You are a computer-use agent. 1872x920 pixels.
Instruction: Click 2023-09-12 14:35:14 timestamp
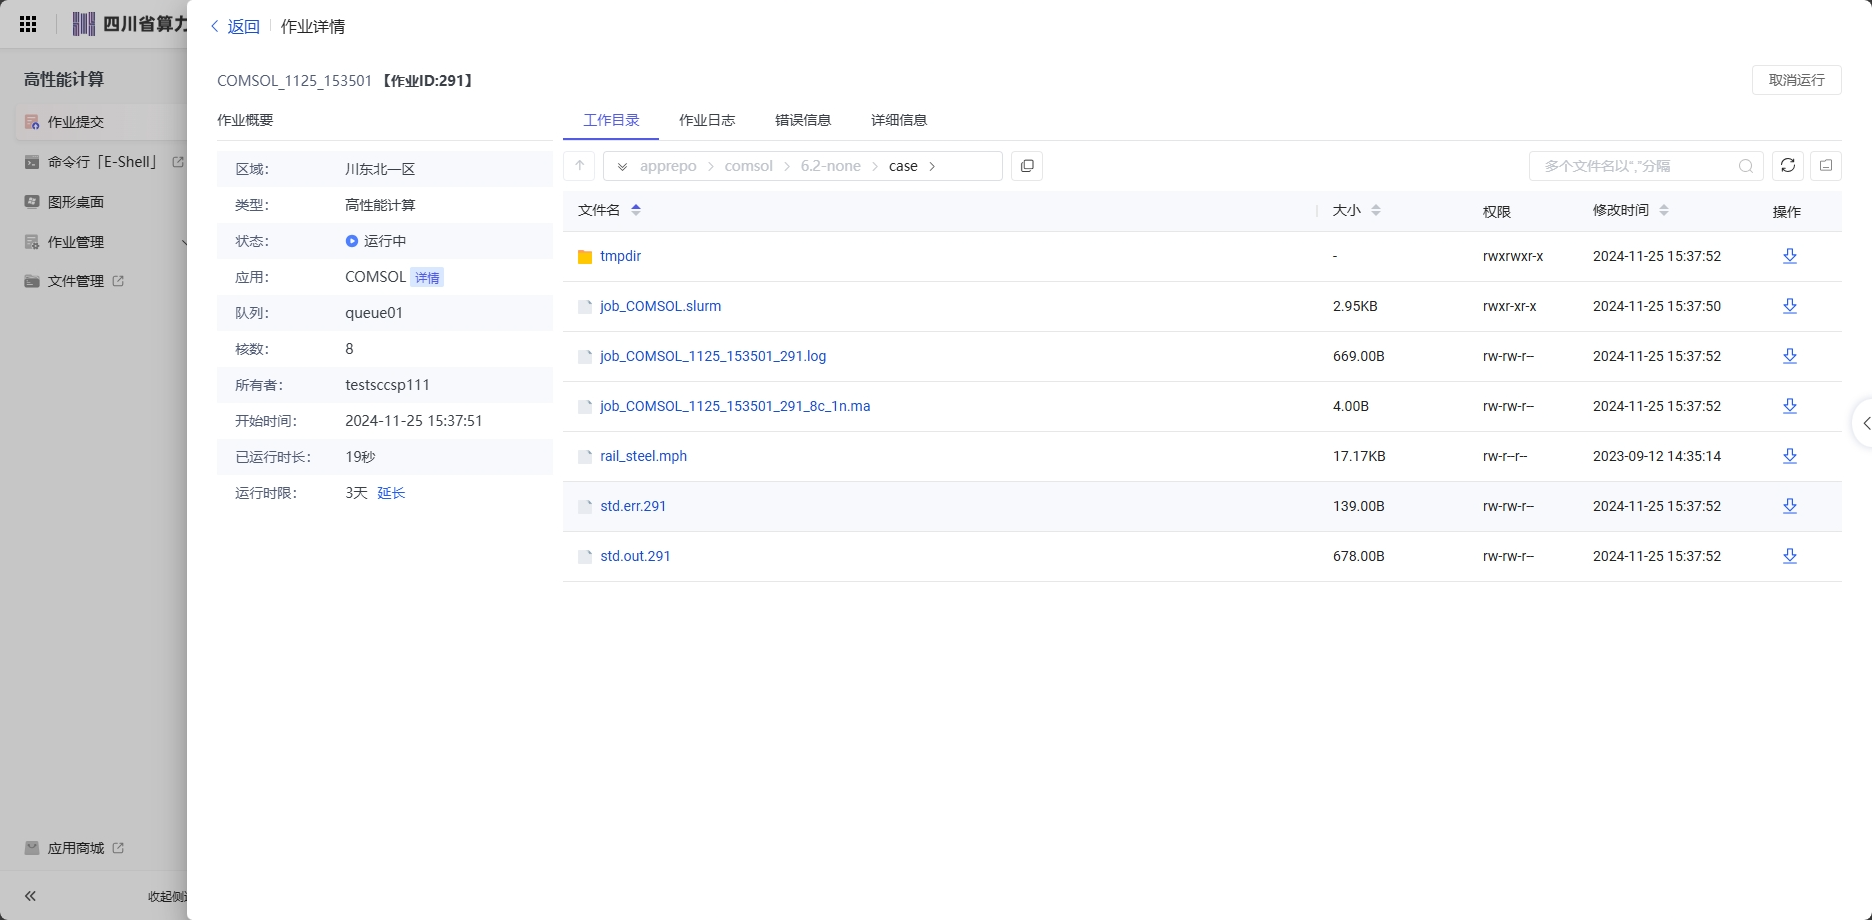coord(1657,456)
